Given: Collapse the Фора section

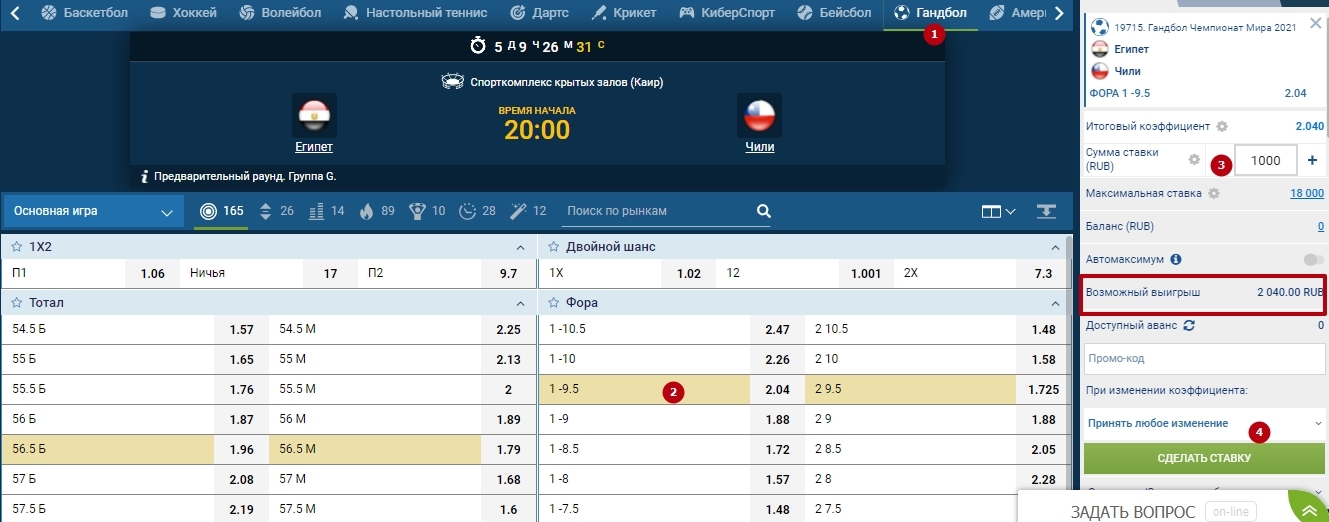Looking at the screenshot, I should pyautogui.click(x=1055, y=303).
